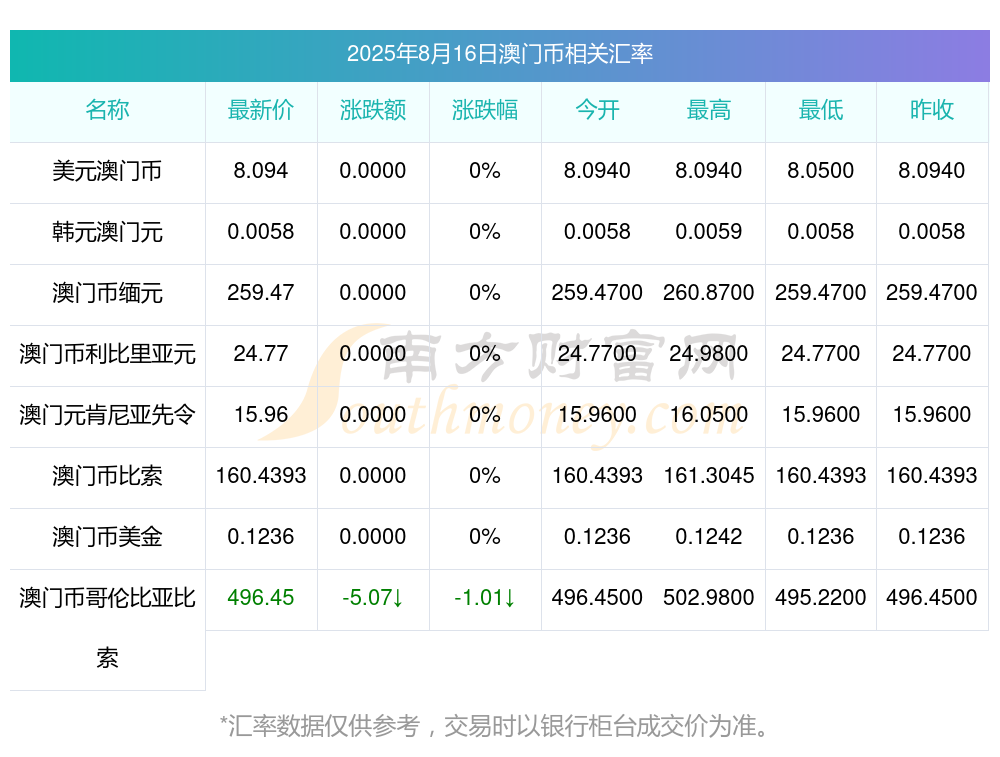Select the 最新价 cell of 澳门币美金
The width and height of the screenshot is (1000, 757).
coord(261,536)
